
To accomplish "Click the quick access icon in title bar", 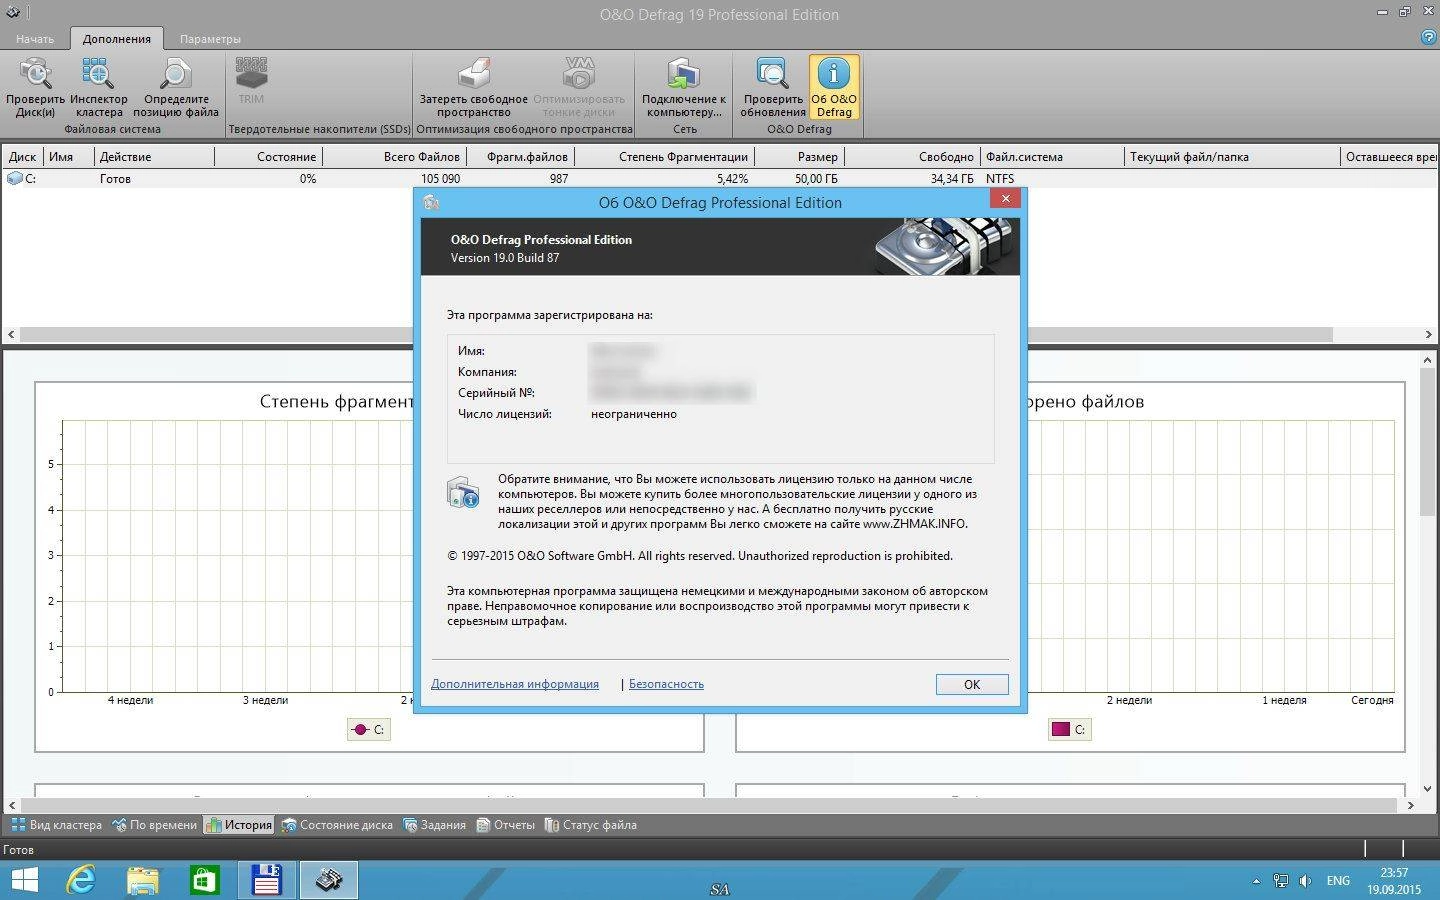I will pos(13,13).
